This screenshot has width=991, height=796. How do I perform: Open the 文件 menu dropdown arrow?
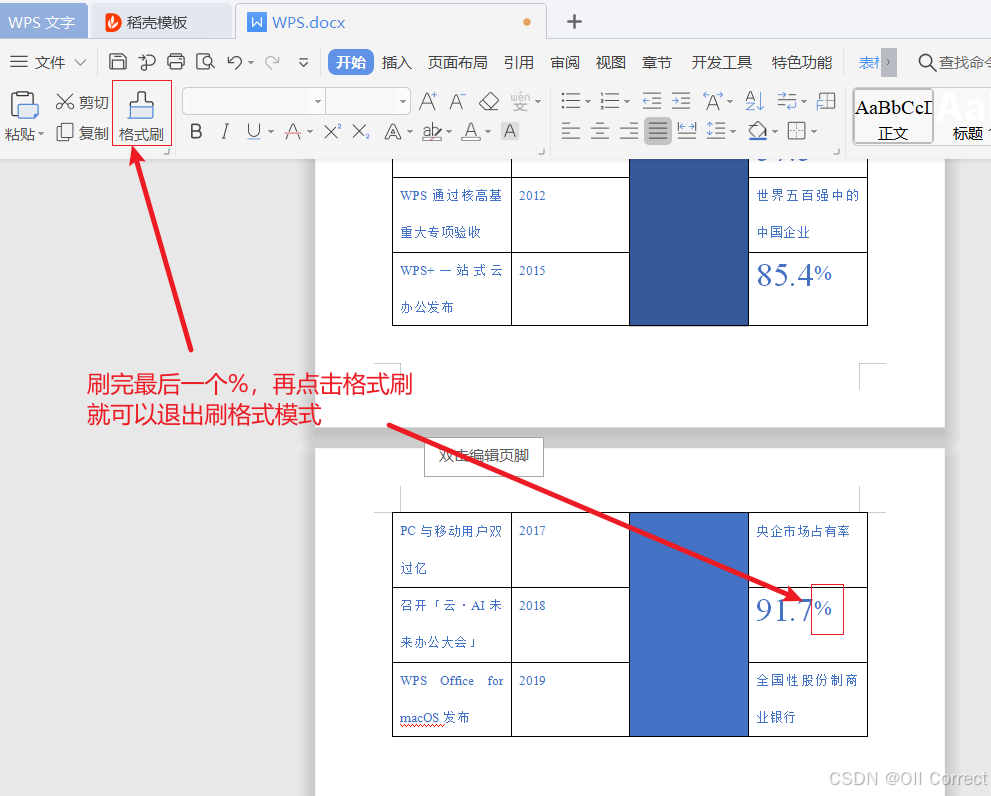80,62
